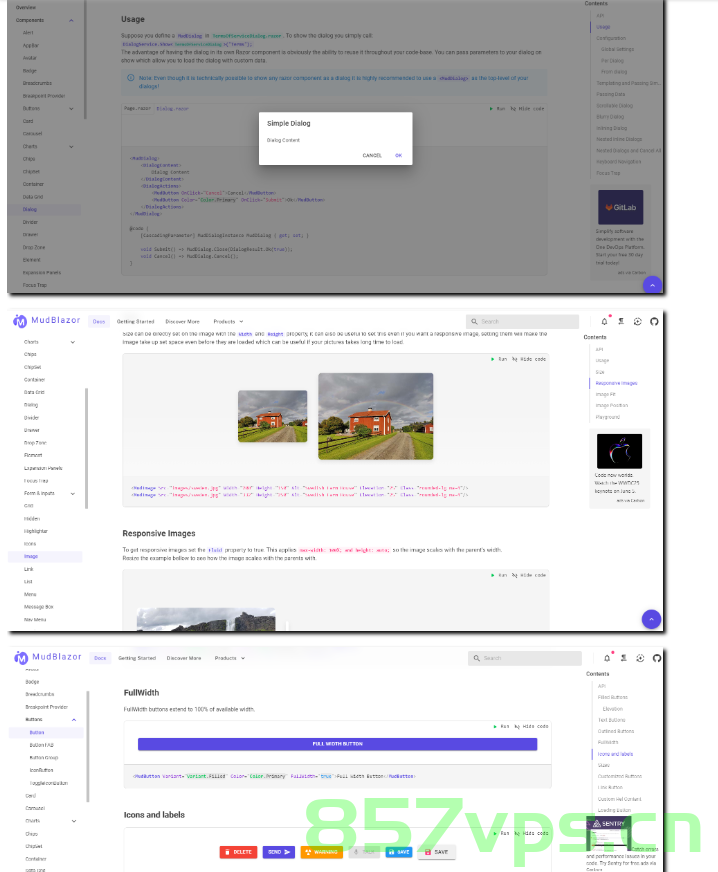The width and height of the screenshot is (718, 872).
Task: Expand the Charts group in the Image page sidebar
Action: pyautogui.click(x=73, y=342)
